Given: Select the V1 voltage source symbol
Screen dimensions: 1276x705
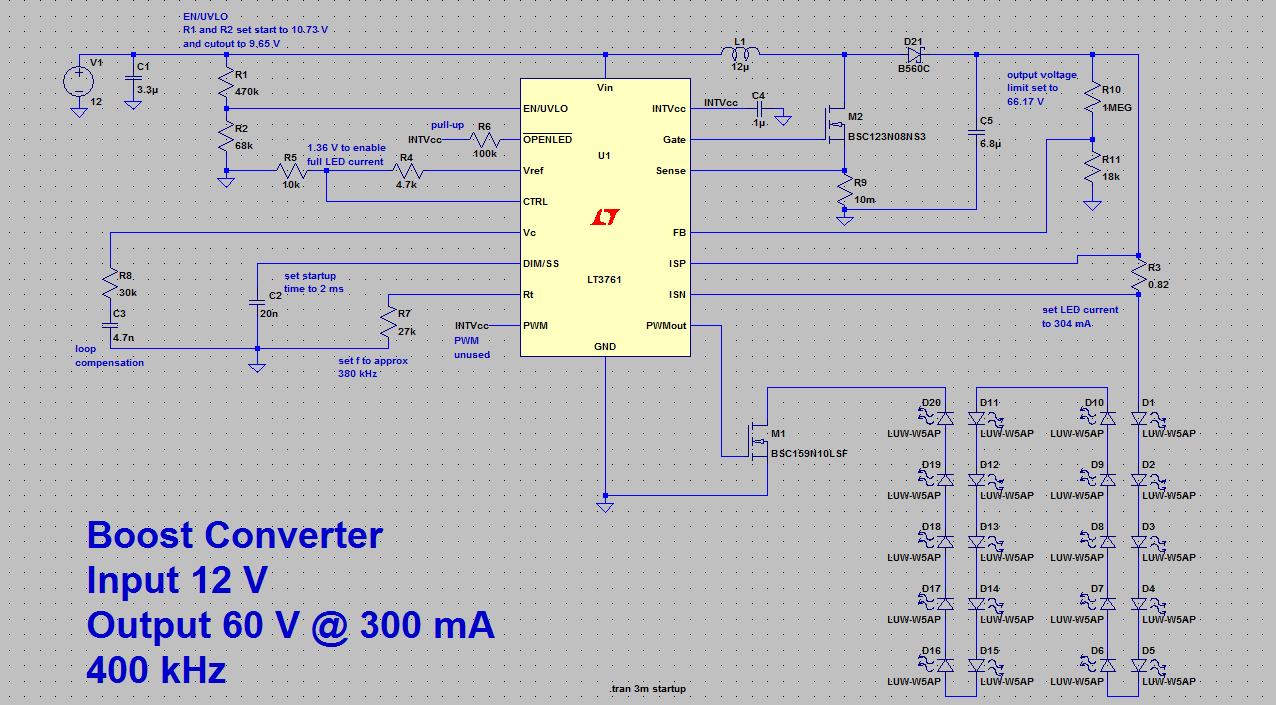Looking at the screenshot, I should tap(79, 82).
